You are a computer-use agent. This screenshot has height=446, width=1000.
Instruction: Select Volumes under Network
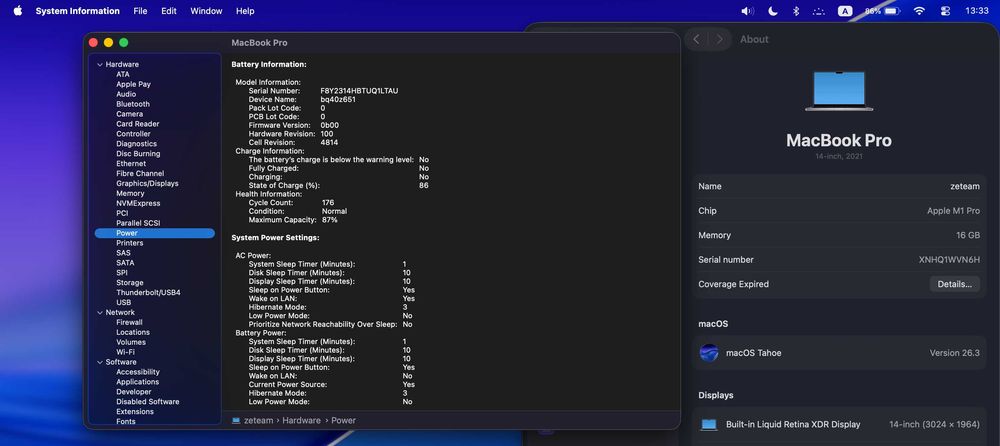[x=131, y=343]
